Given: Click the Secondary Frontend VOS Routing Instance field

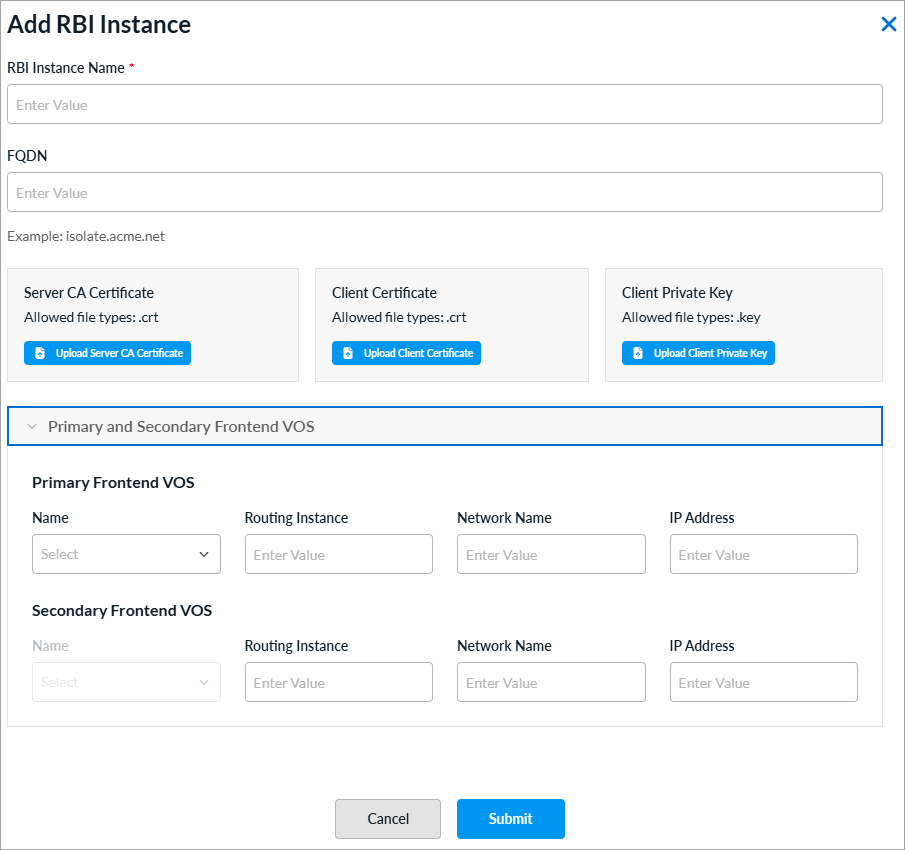Looking at the screenshot, I should [x=338, y=682].
